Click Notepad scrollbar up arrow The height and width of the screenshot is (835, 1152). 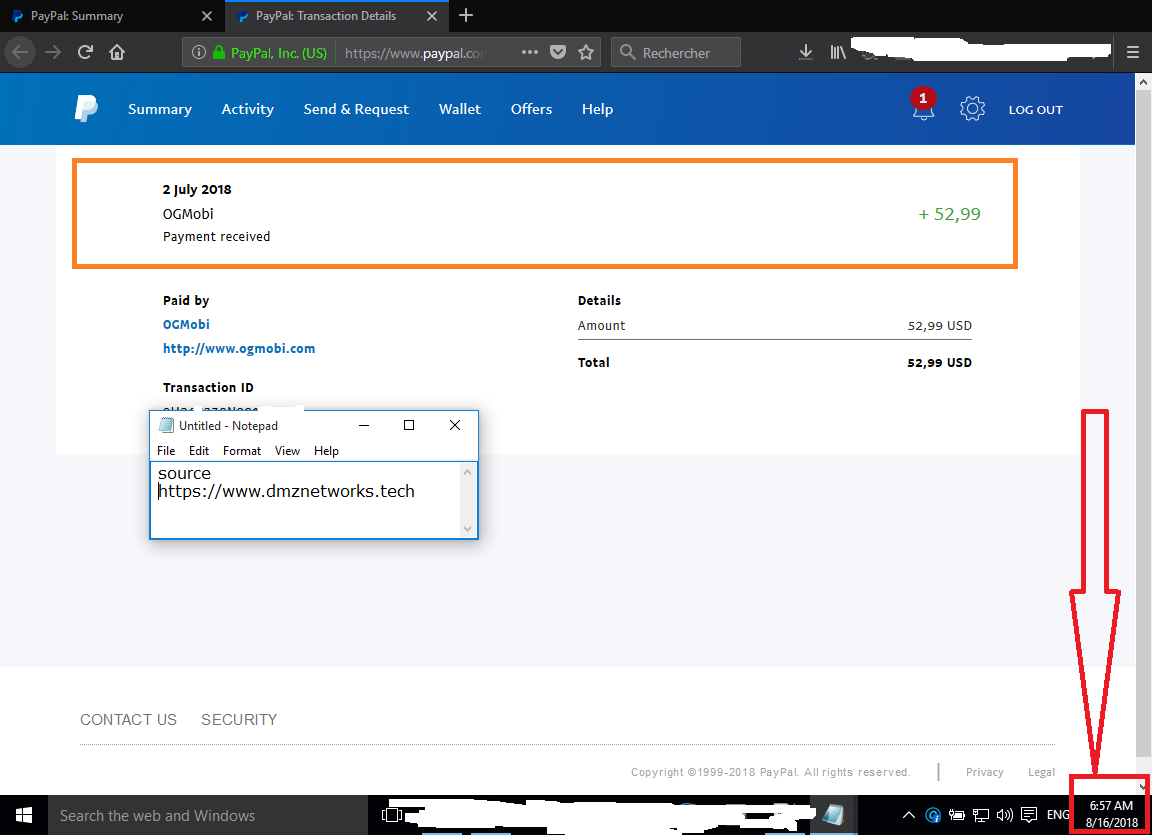point(467,471)
